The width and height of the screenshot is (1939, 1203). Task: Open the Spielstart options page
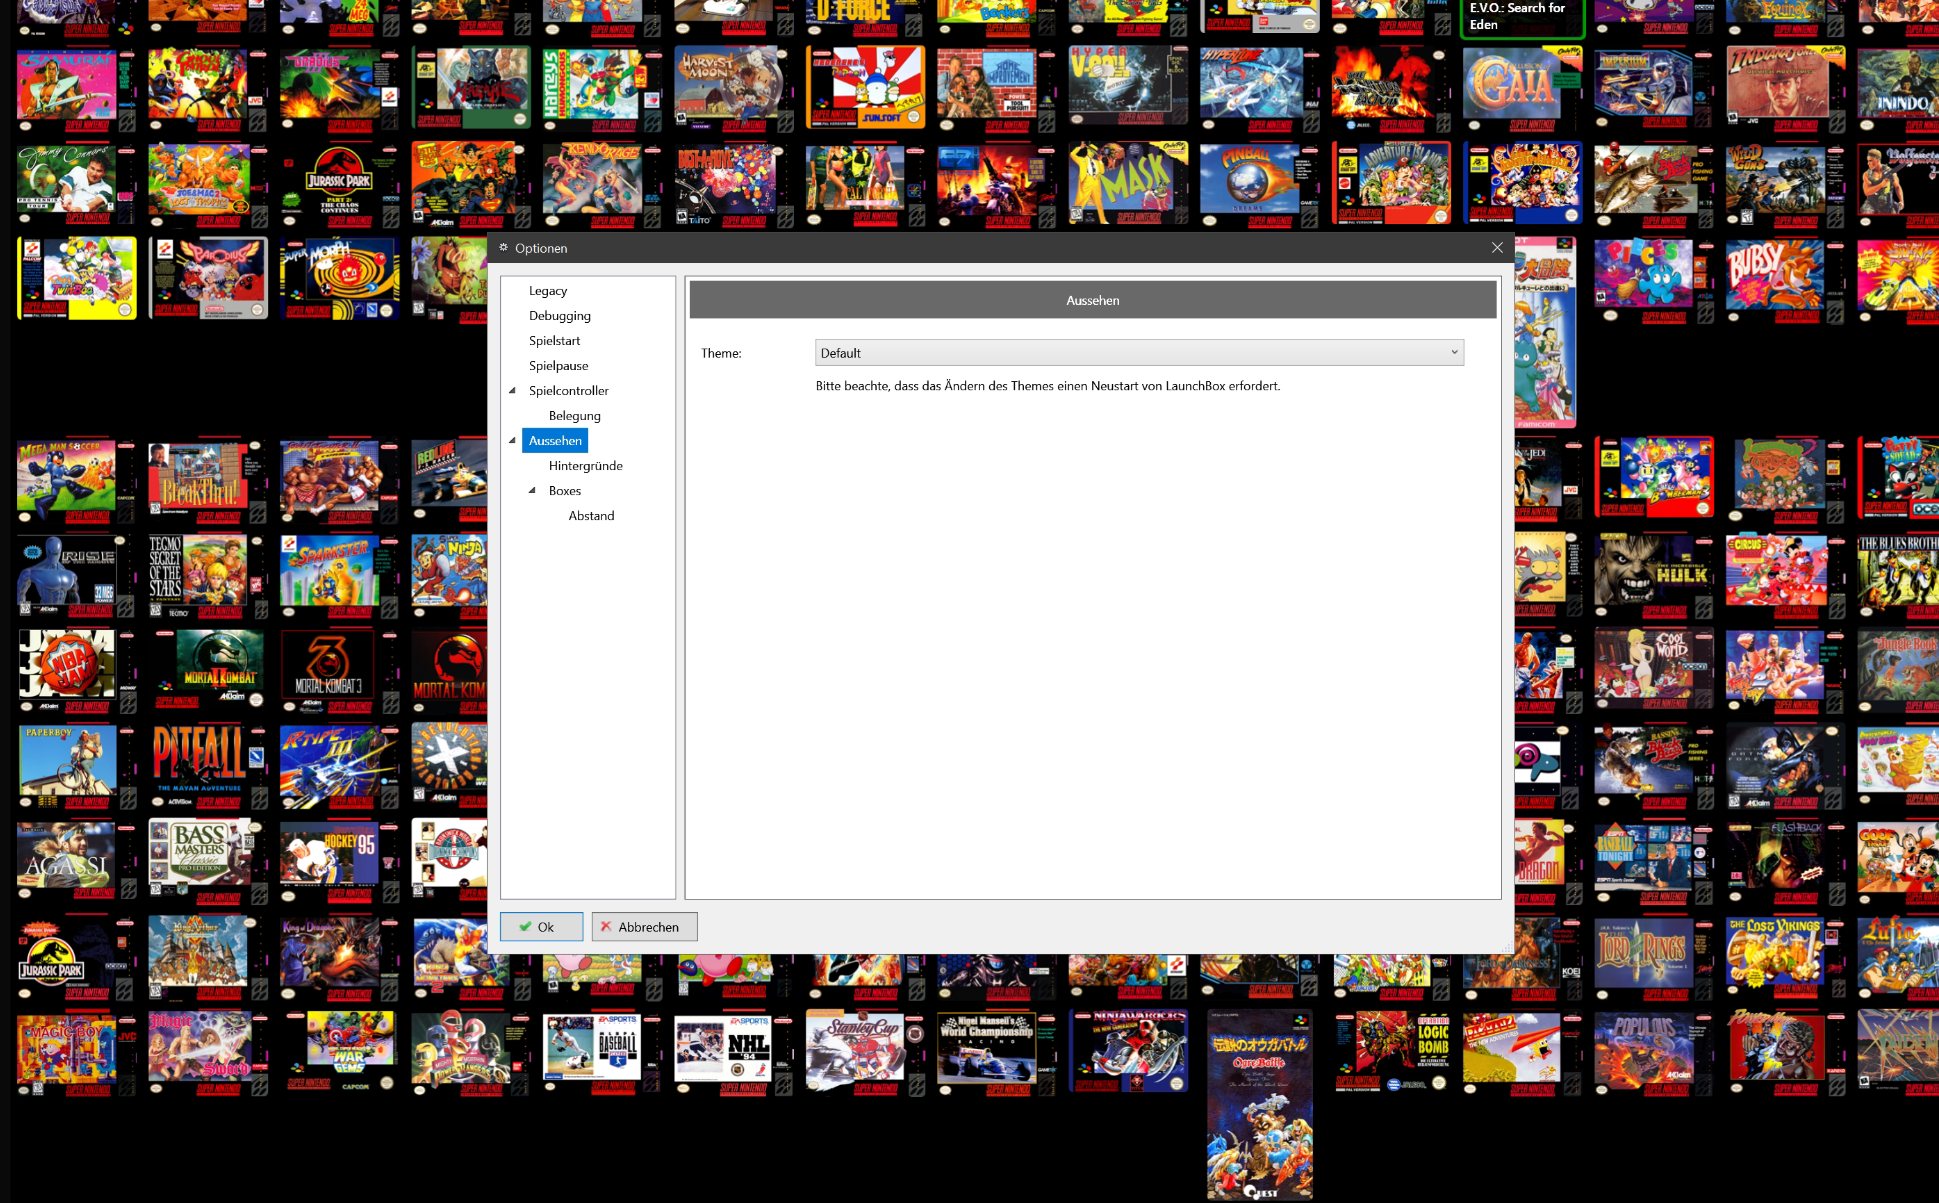(554, 341)
